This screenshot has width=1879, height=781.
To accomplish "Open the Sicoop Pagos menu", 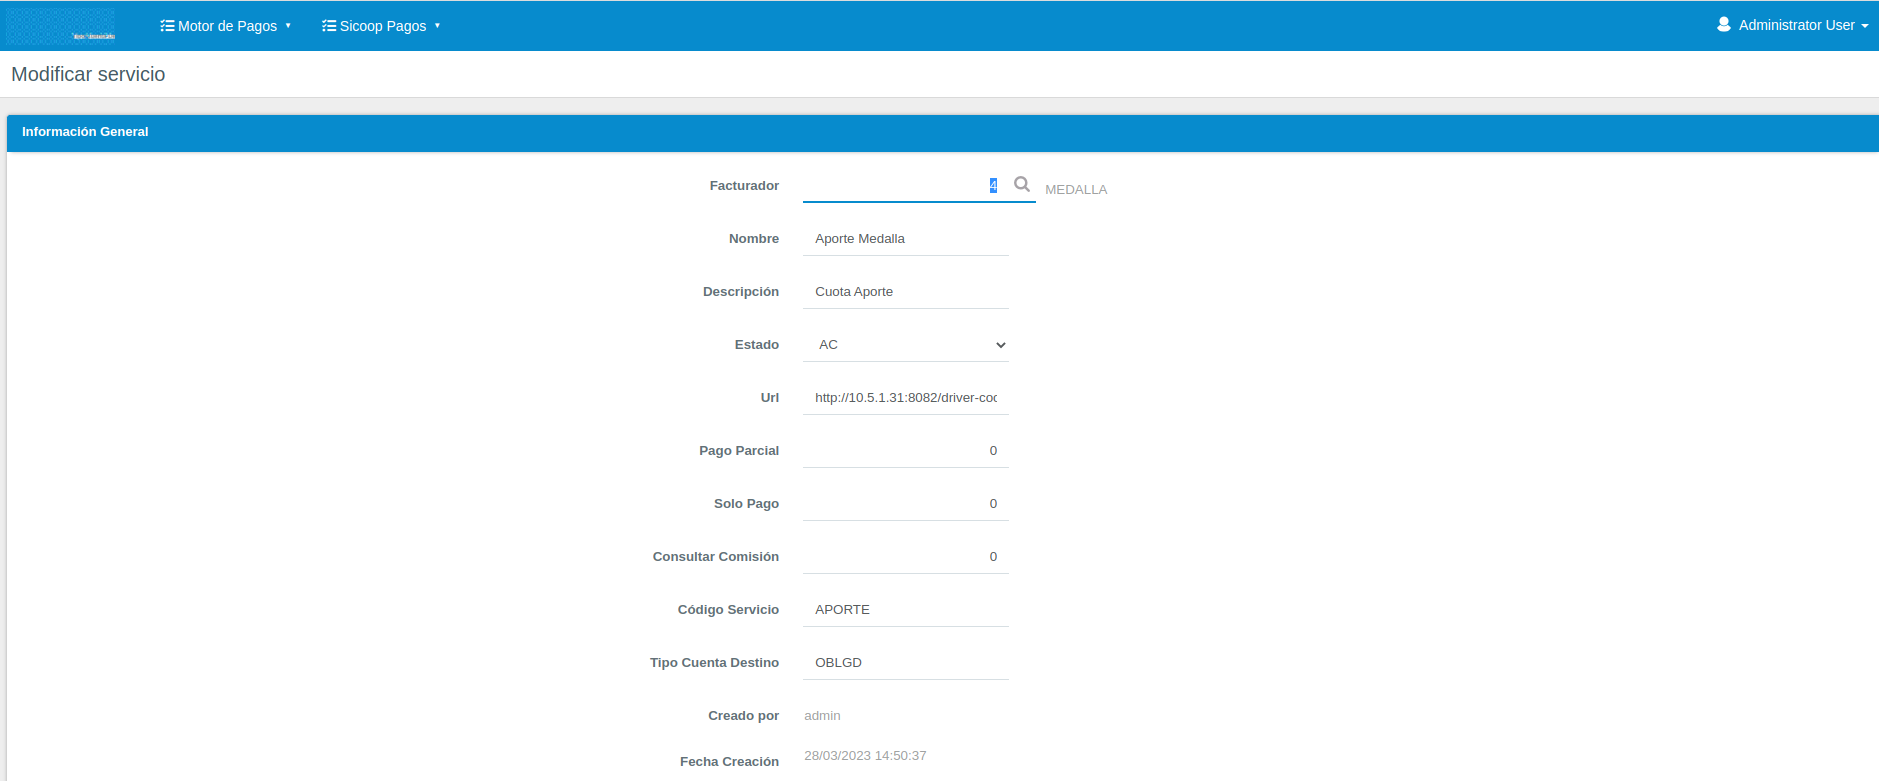I will pos(382,26).
